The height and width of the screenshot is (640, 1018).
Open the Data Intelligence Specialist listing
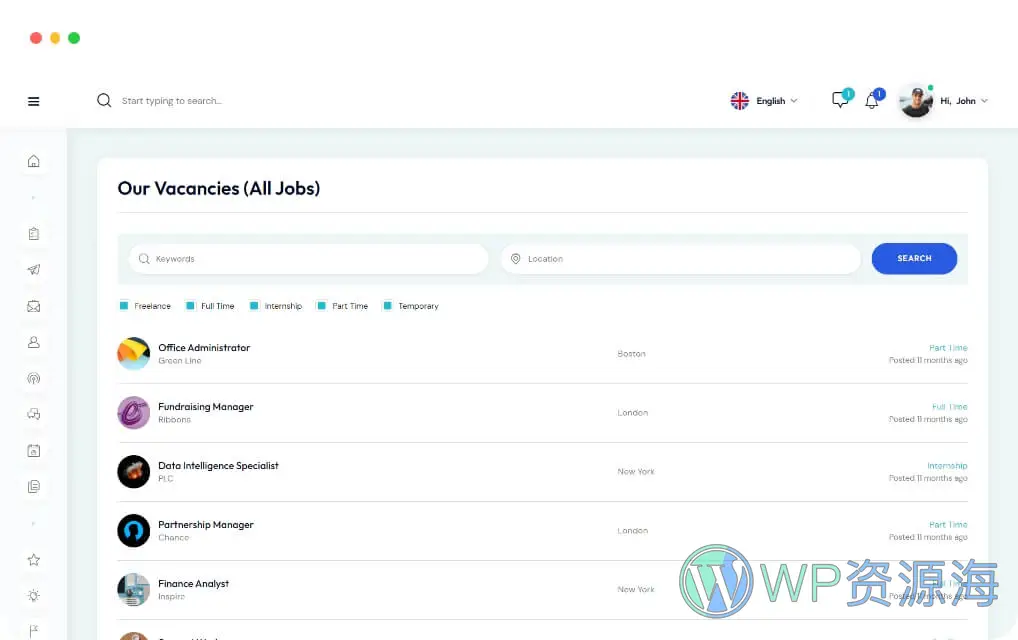[x=218, y=466]
